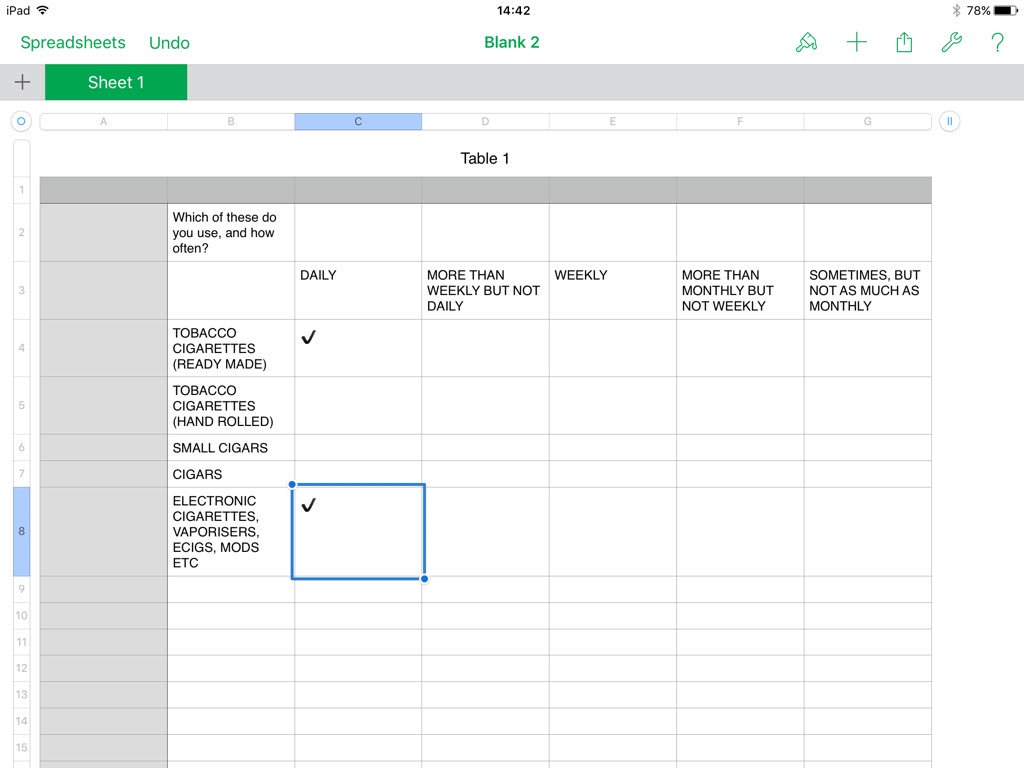The image size is (1024, 768).
Task: Select row 8 header
Action: [22, 532]
